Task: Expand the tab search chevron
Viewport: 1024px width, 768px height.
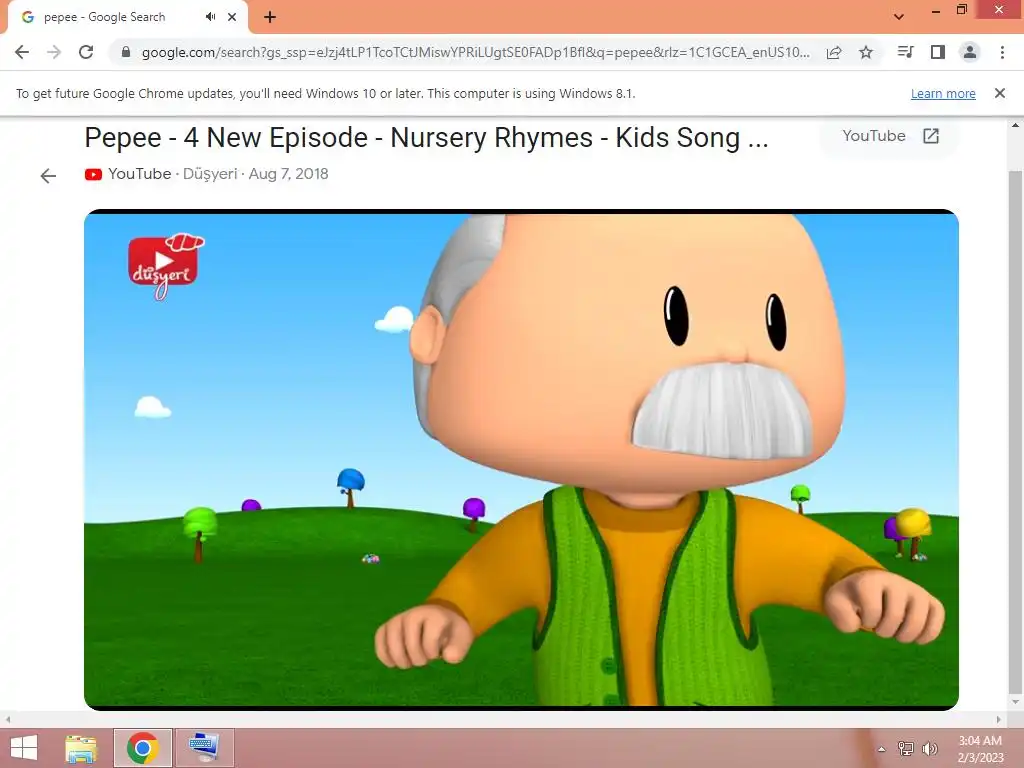Action: (x=899, y=17)
